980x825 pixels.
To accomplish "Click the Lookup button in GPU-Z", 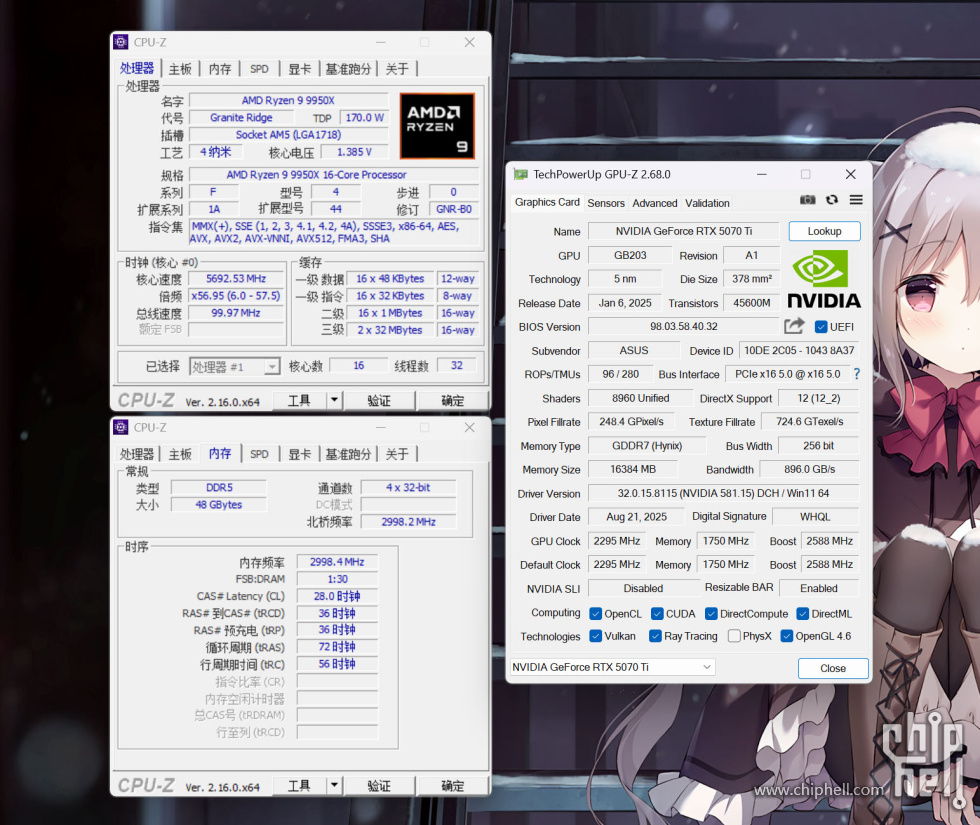I will point(824,231).
